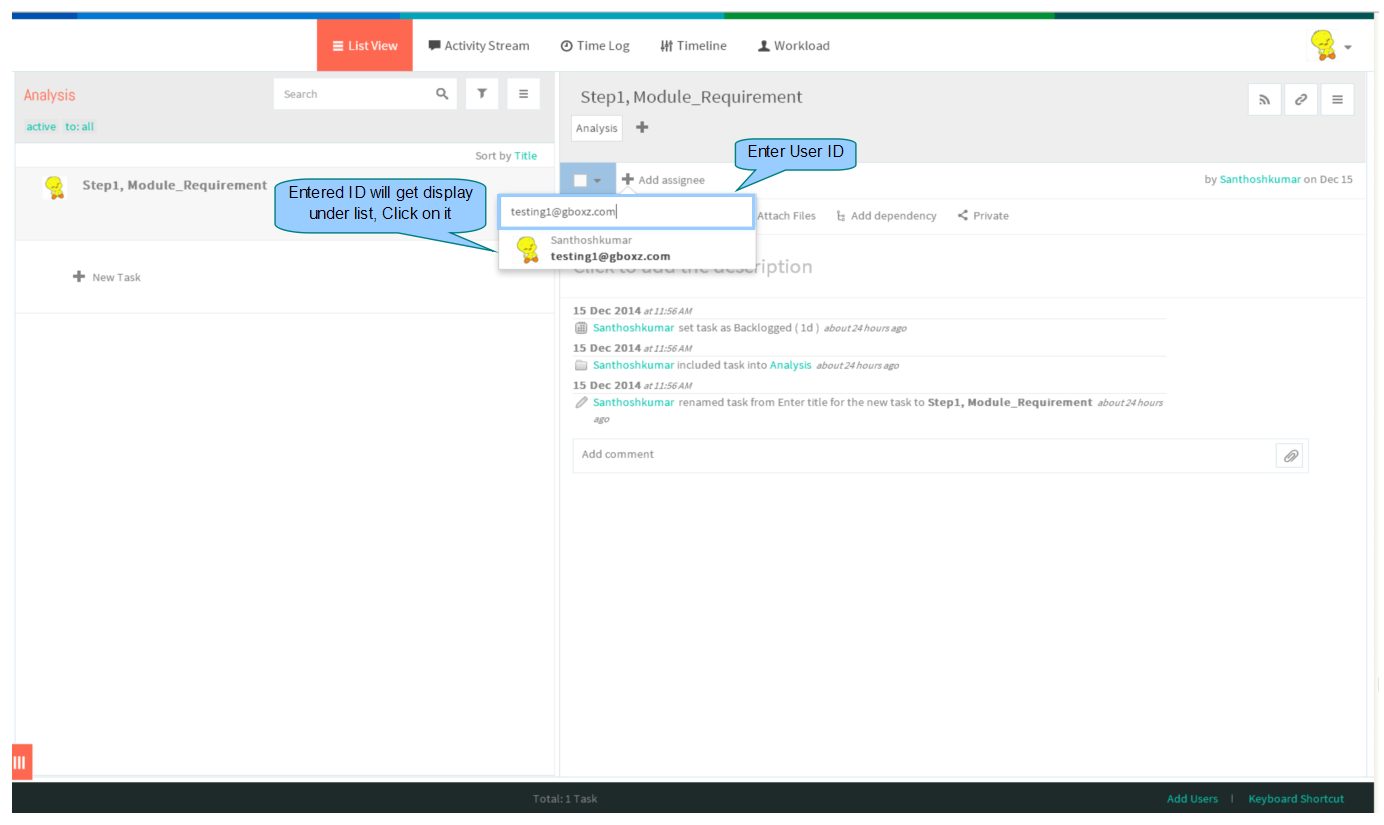
Task: Click the search magnifier icon
Action: click(443, 94)
